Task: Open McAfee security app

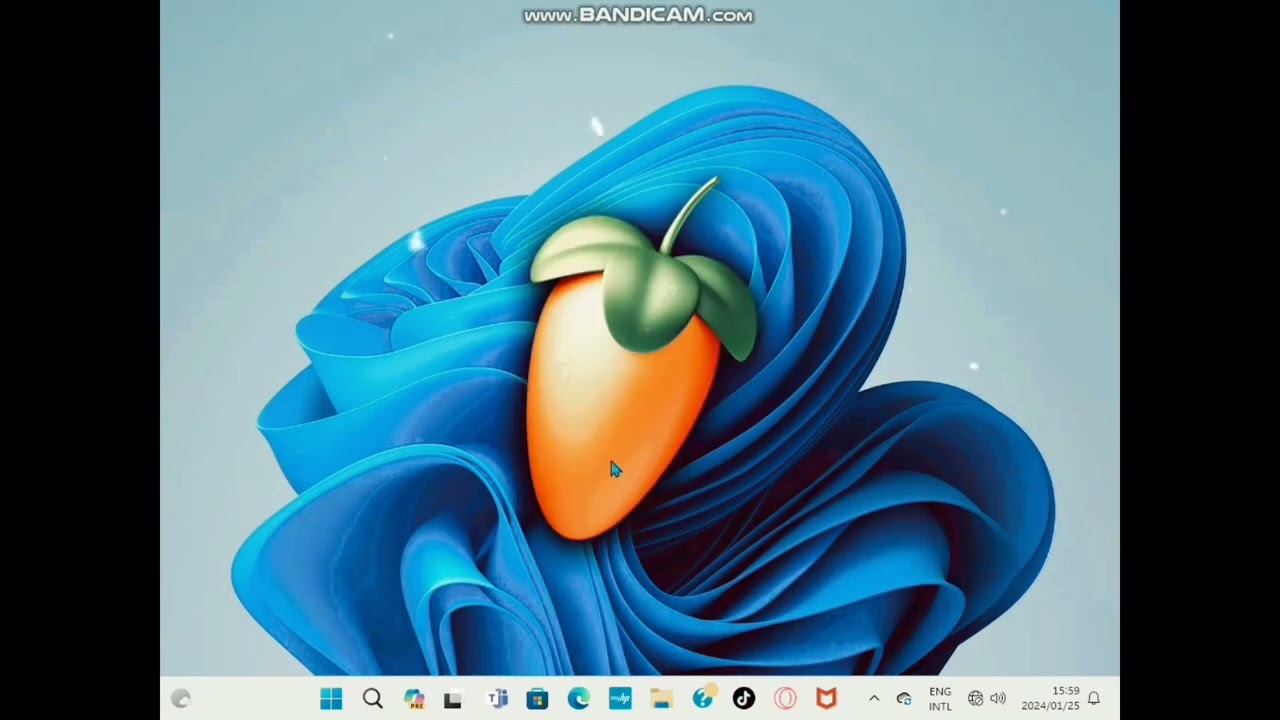Action: [x=826, y=698]
